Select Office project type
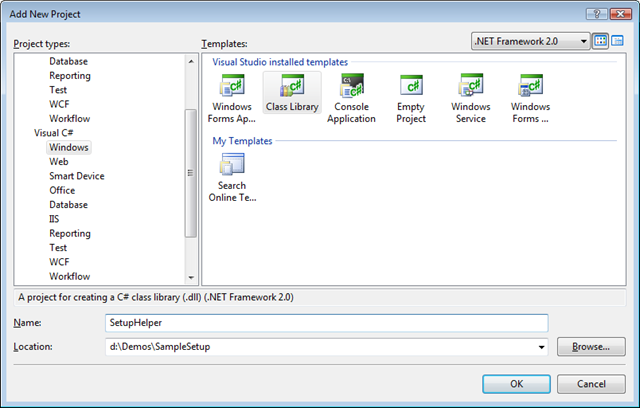Image resolution: width=640 pixels, height=408 pixels. coord(62,190)
